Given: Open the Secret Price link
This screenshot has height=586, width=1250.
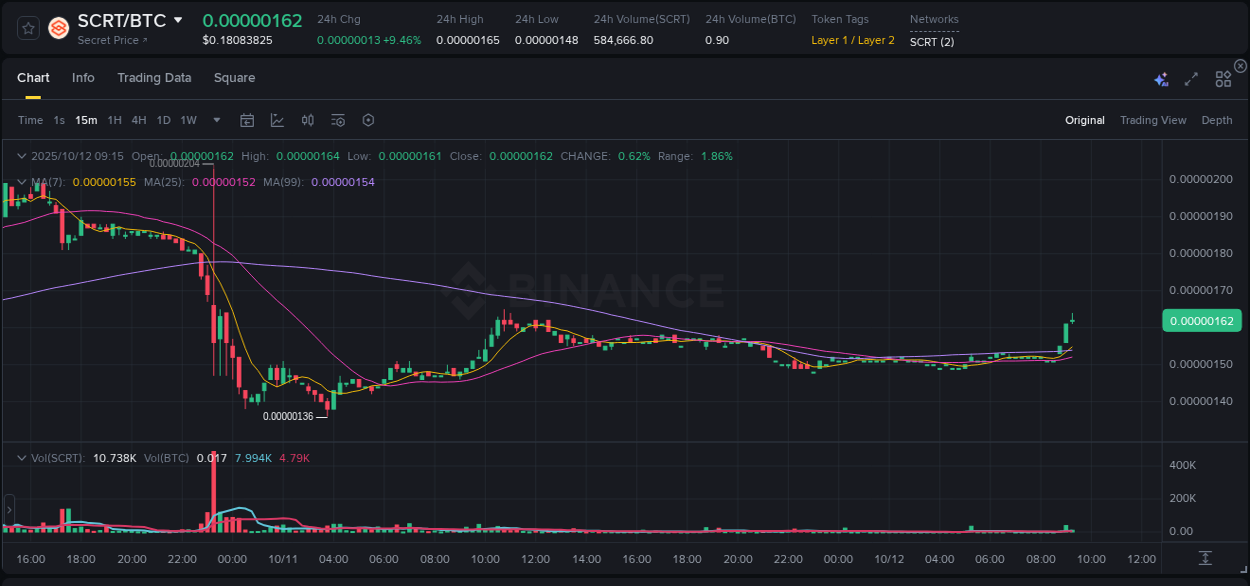Looking at the screenshot, I should tap(110, 40).
